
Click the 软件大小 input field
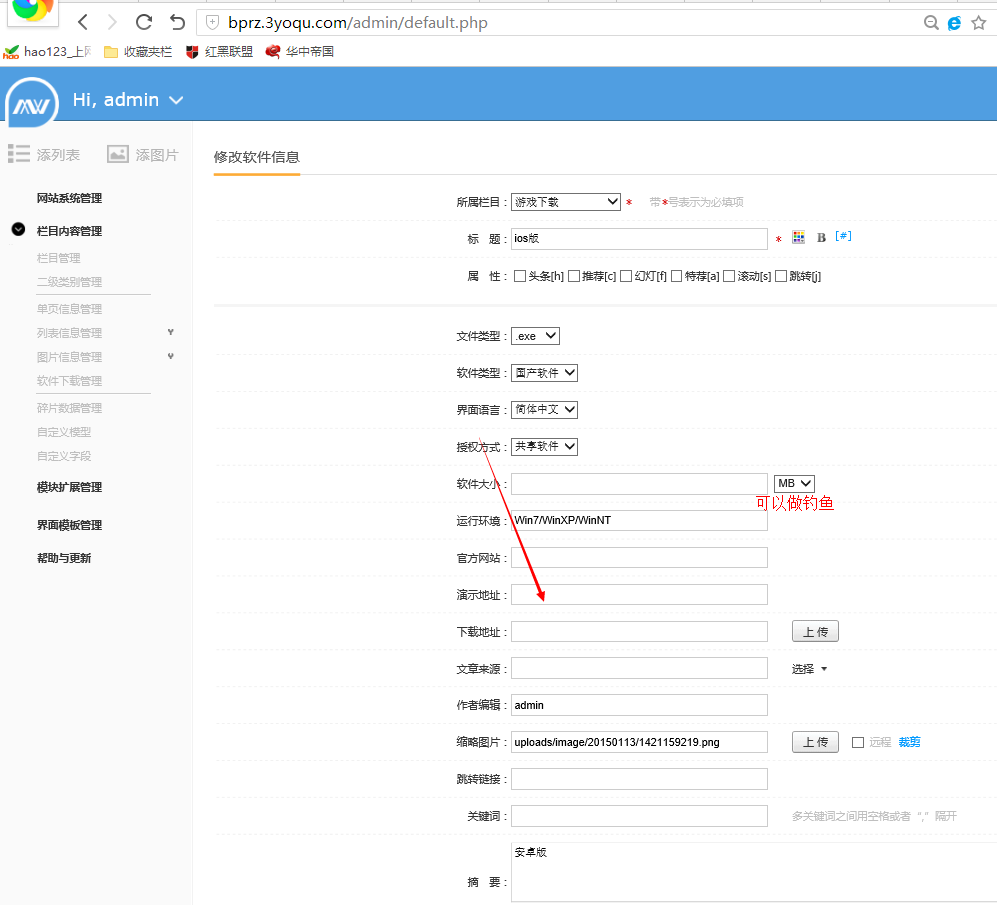point(639,484)
